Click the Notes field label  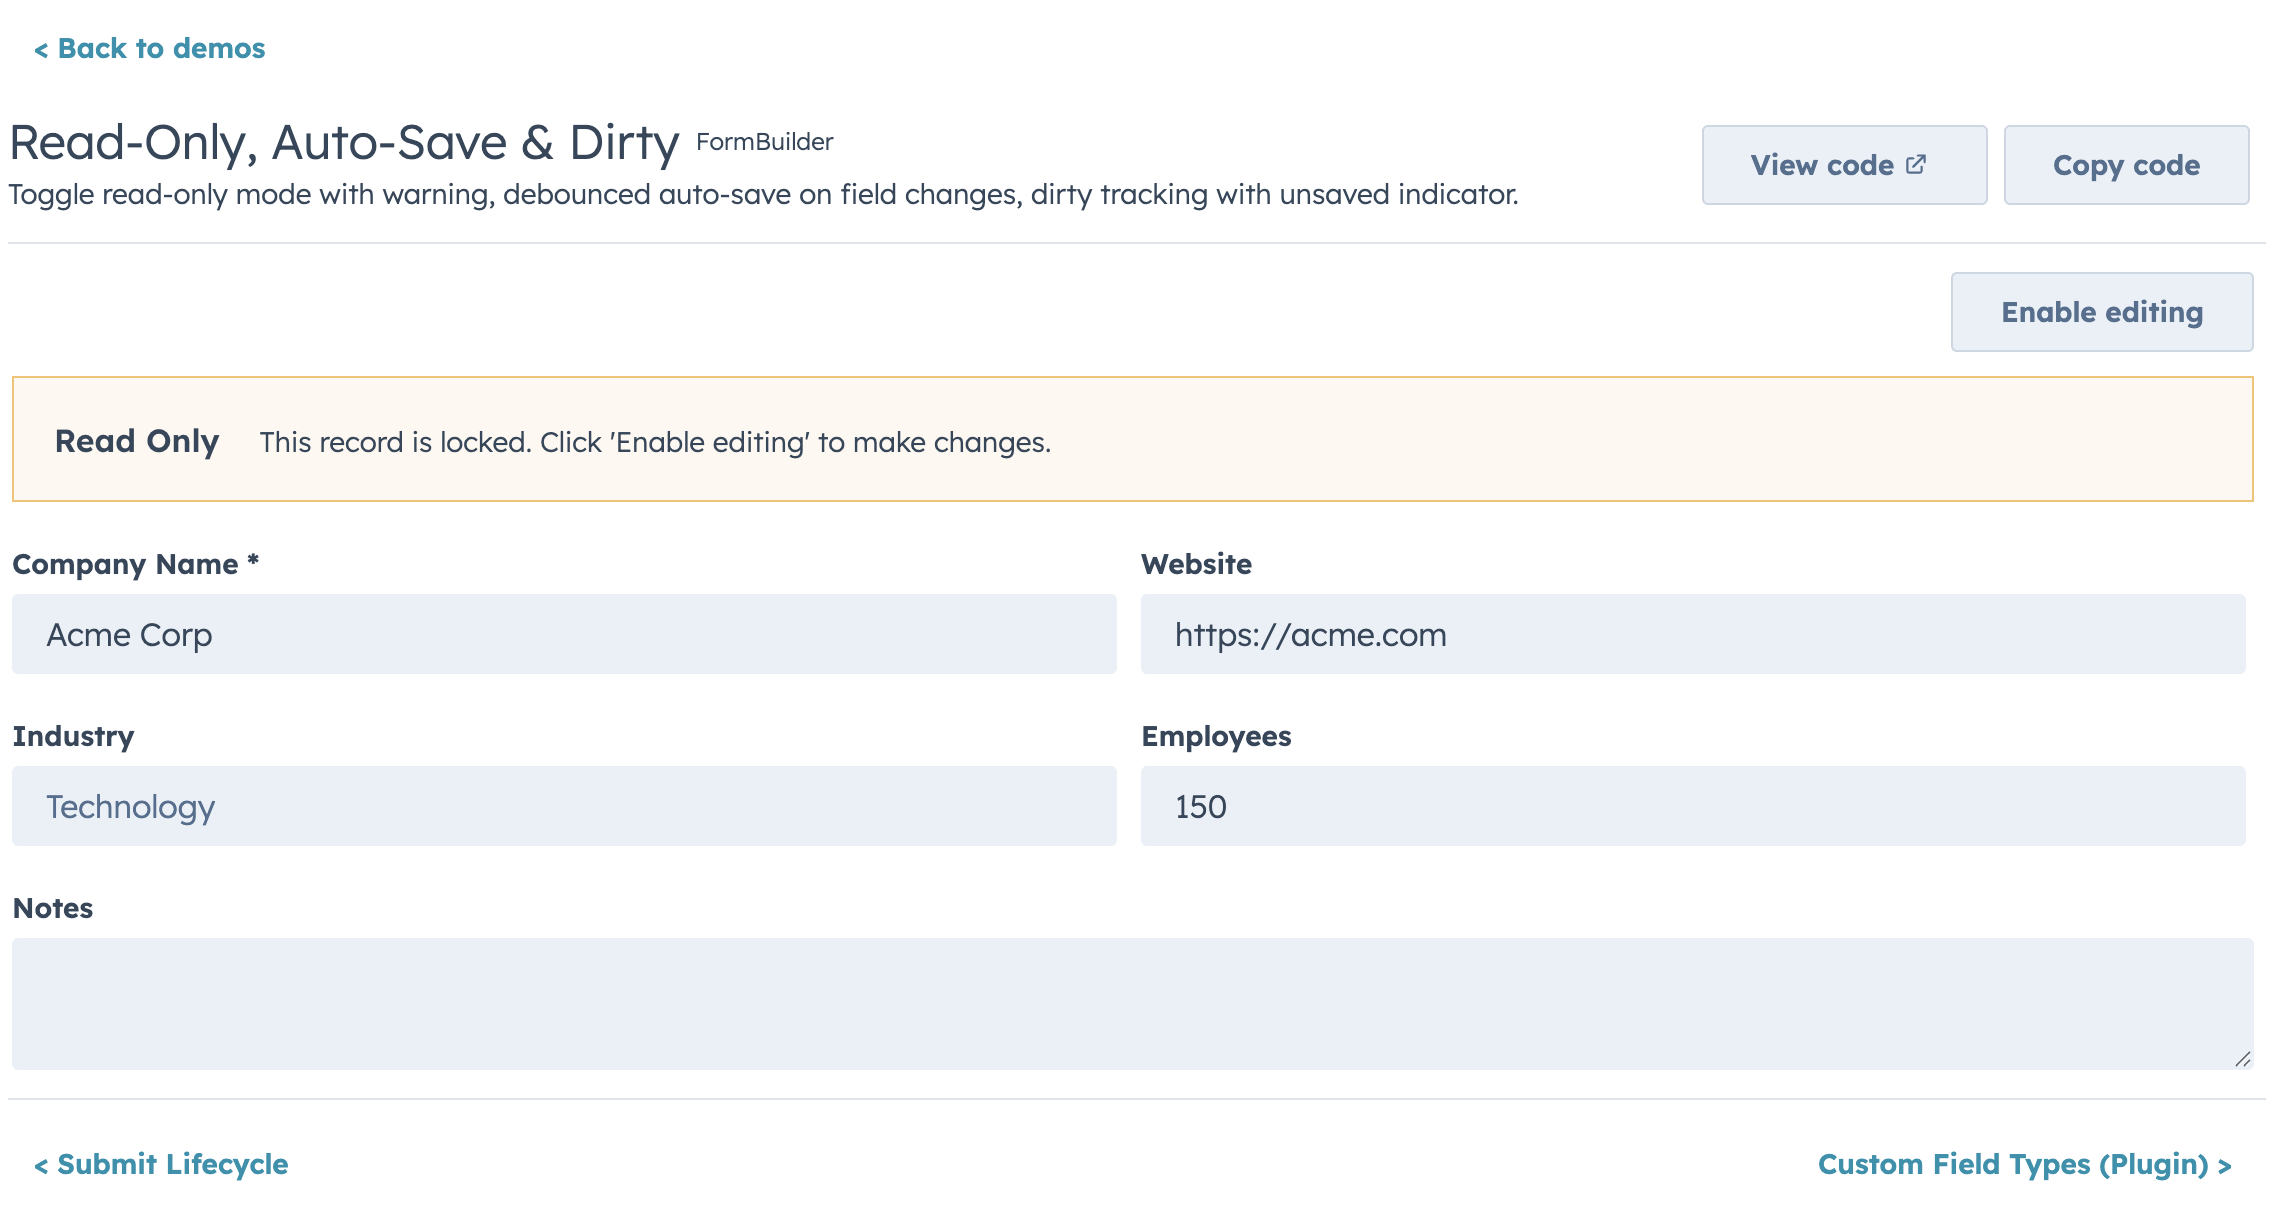(x=53, y=908)
